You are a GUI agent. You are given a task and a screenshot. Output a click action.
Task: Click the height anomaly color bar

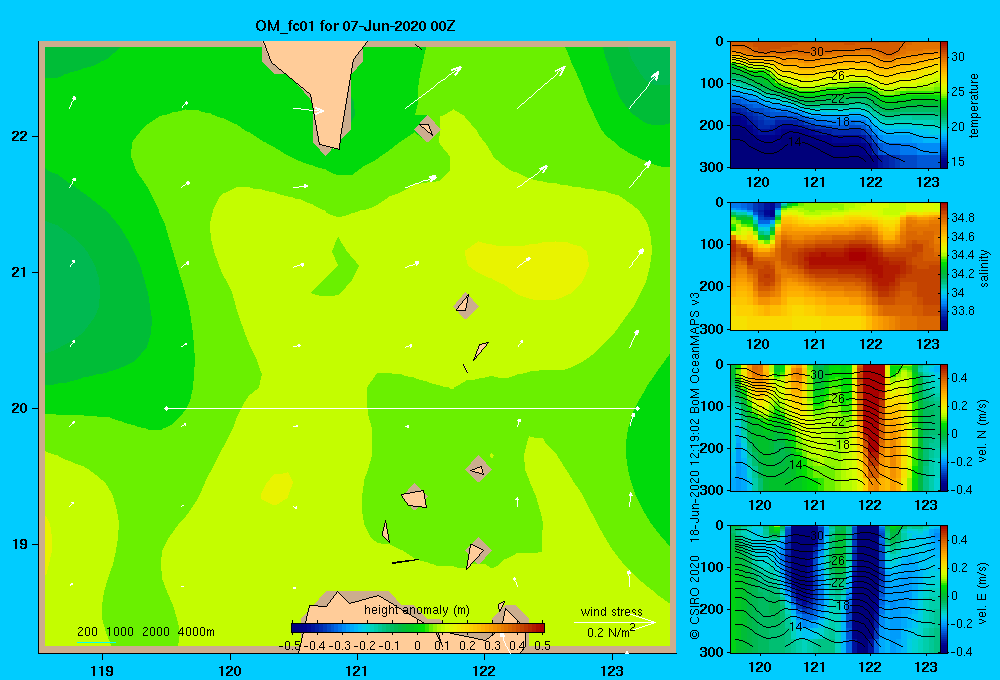tap(418, 628)
